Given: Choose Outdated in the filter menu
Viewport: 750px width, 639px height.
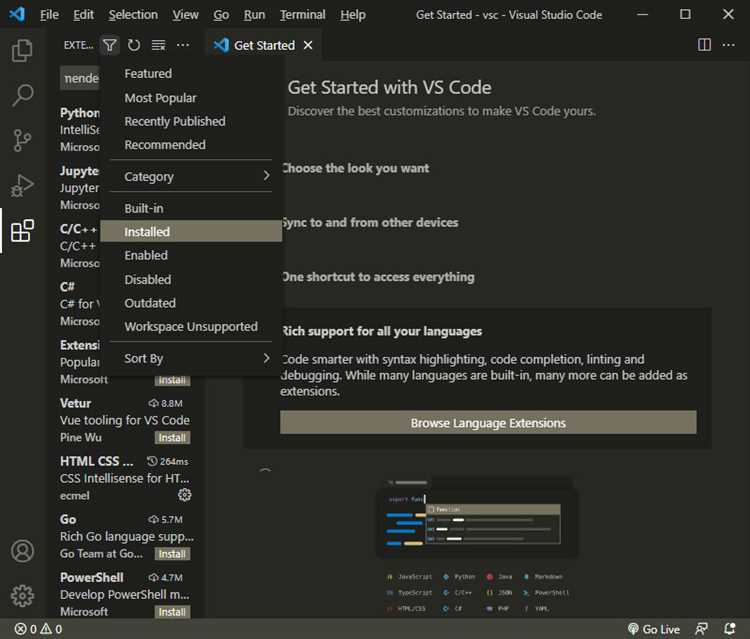Looking at the screenshot, I should tap(150, 303).
